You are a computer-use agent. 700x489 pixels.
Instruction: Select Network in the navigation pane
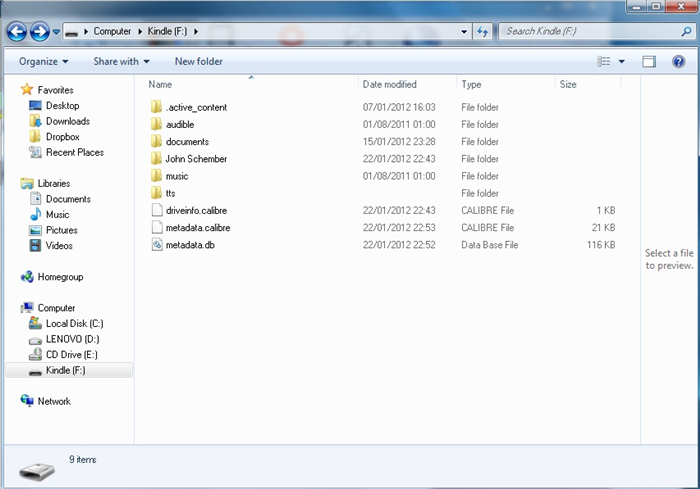(54, 401)
